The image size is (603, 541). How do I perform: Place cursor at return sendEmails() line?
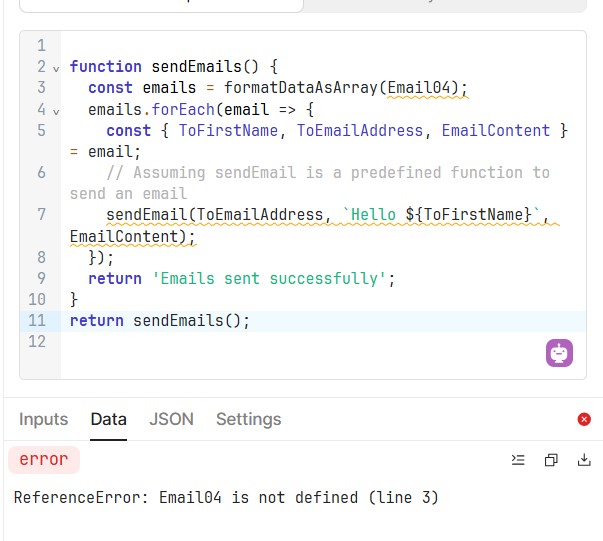pos(160,320)
